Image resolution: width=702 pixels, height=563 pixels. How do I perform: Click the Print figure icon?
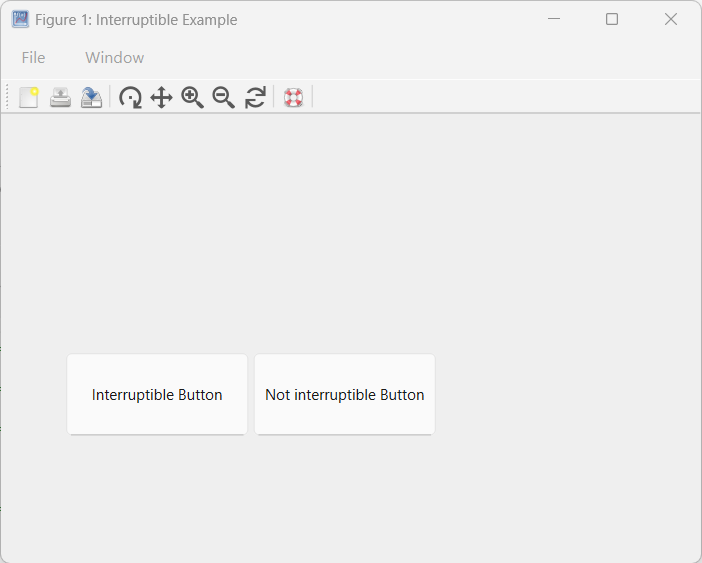(60, 97)
